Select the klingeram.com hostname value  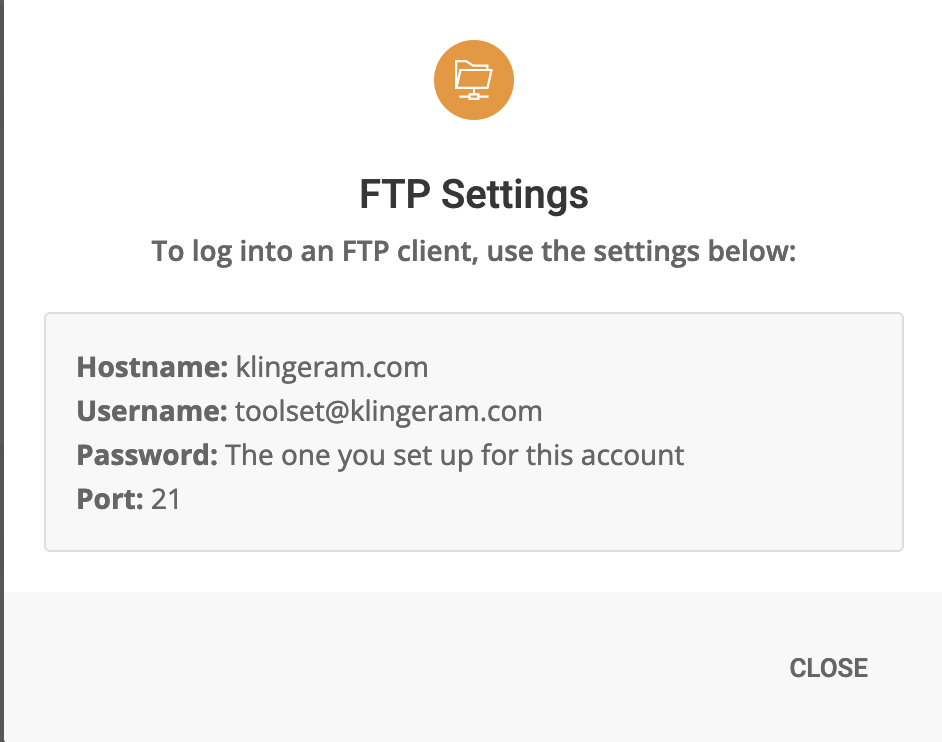pos(332,367)
